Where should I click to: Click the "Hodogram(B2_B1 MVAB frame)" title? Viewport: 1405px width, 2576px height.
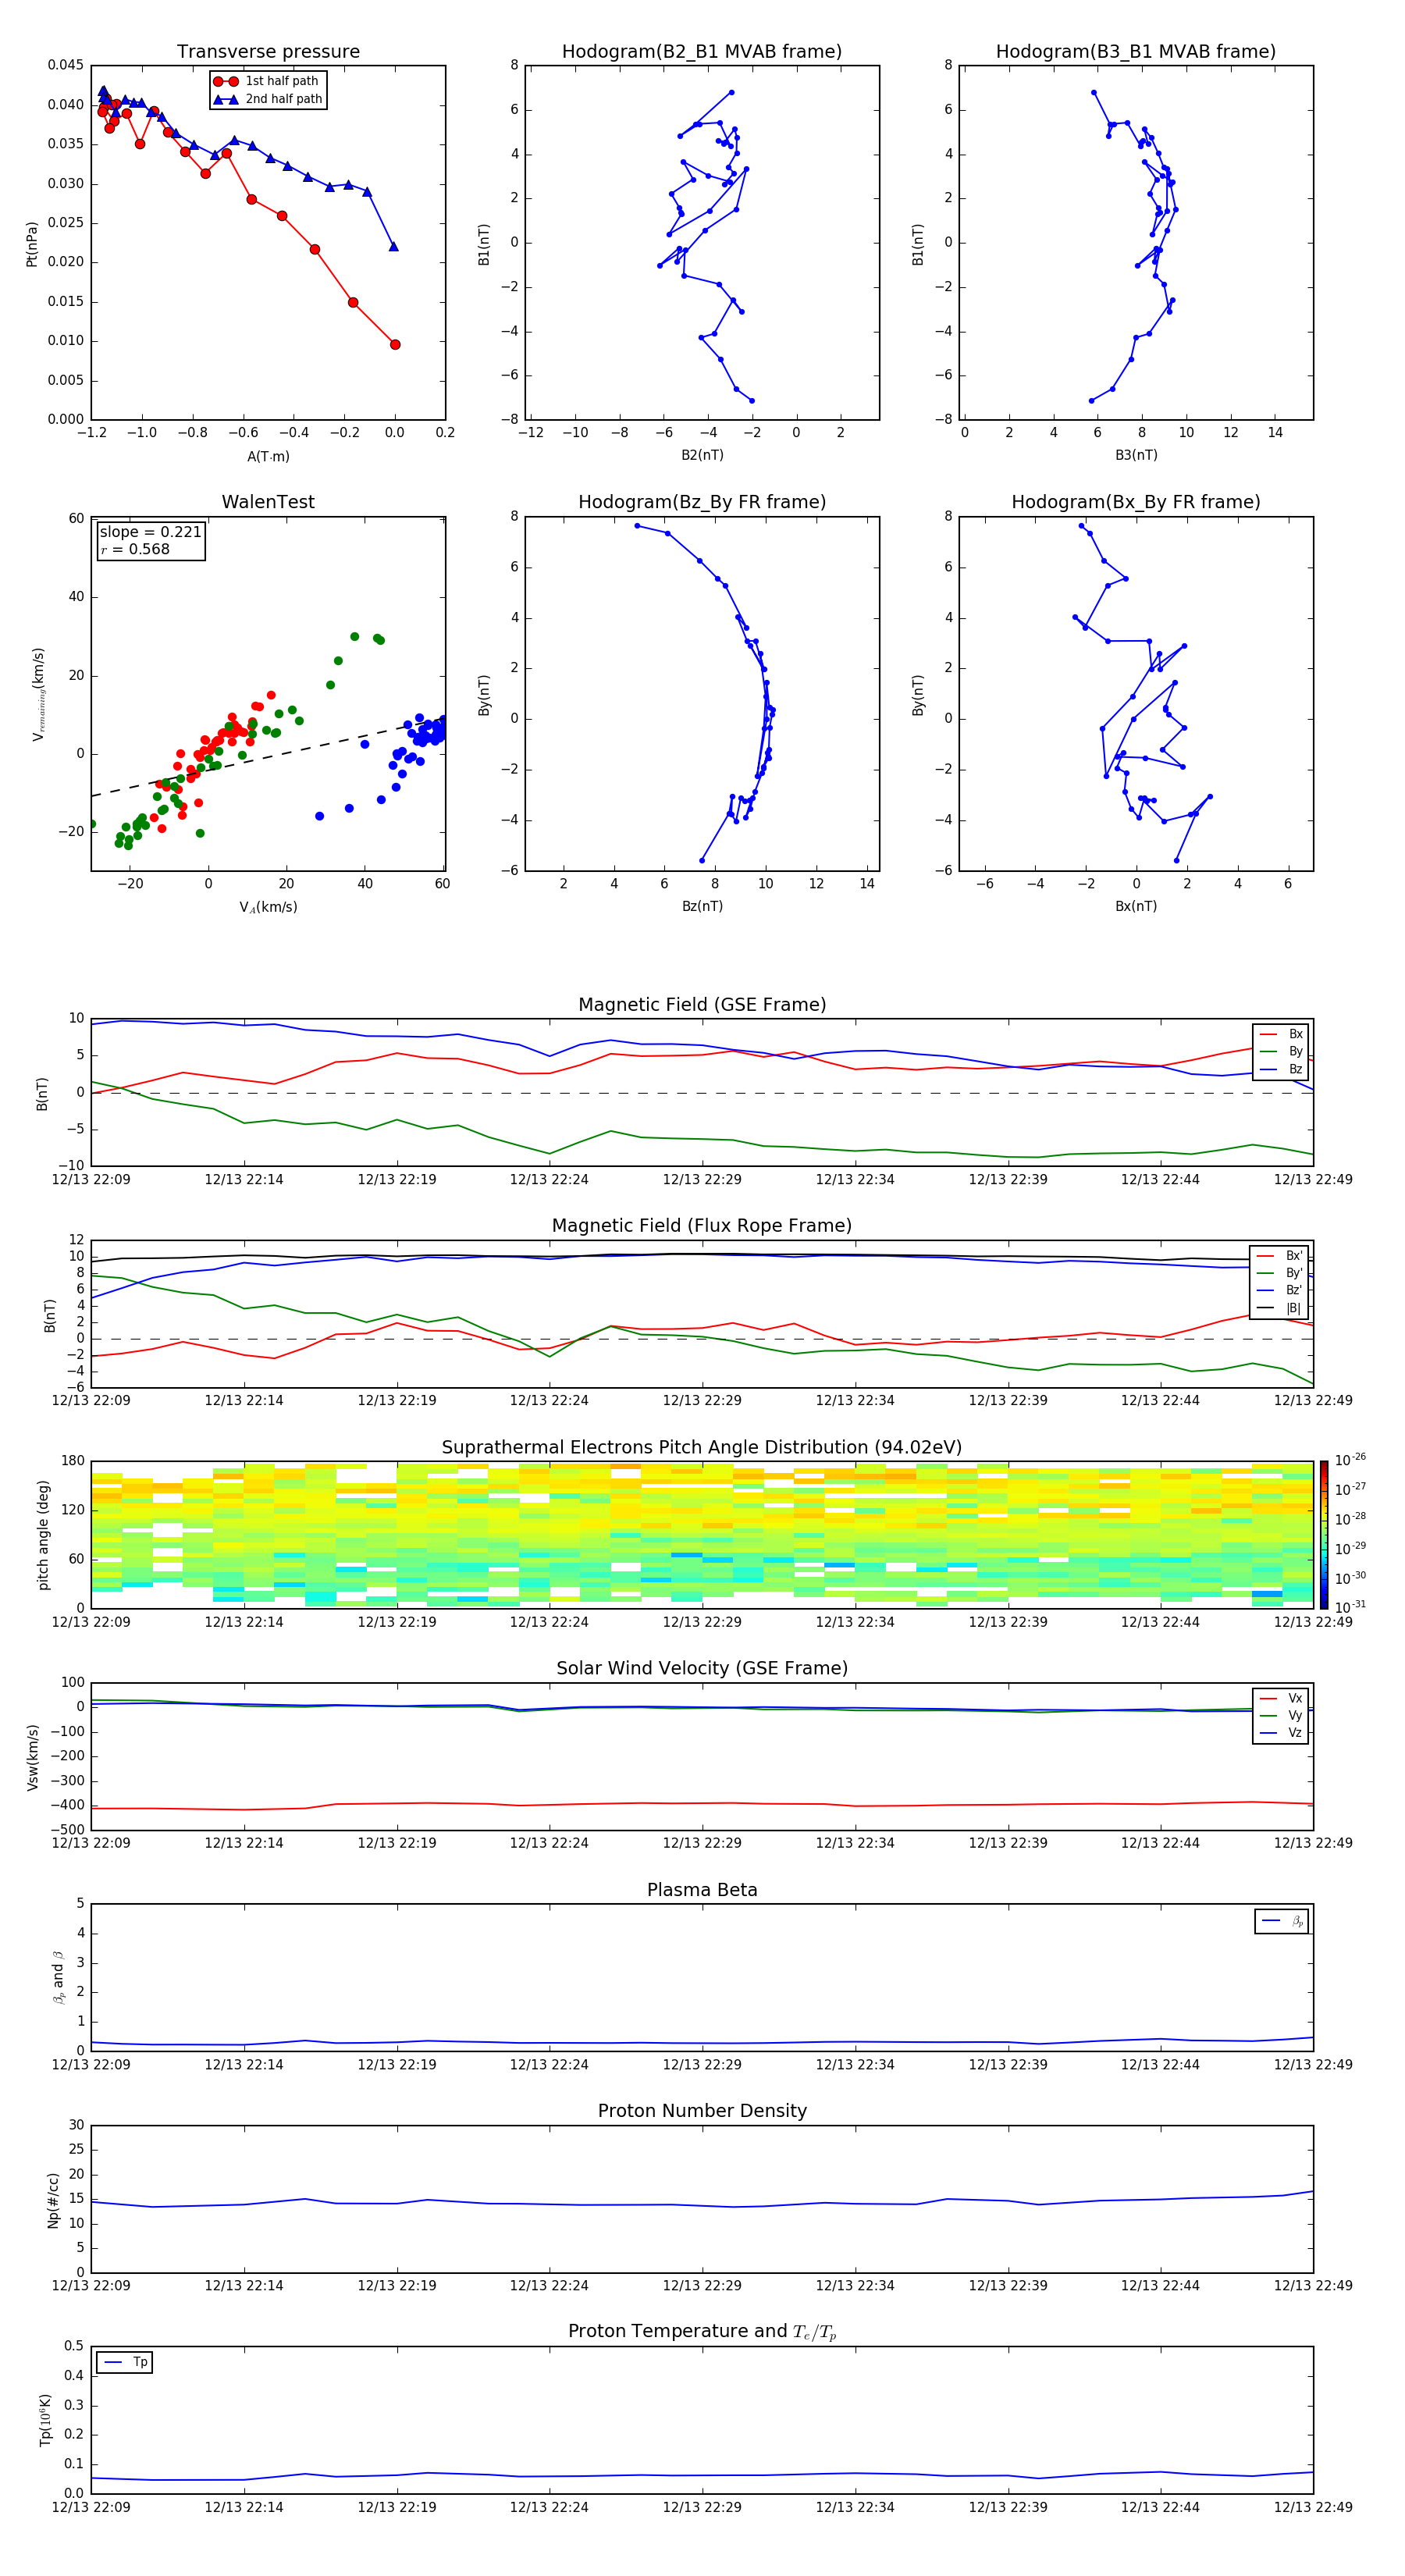coord(702,51)
